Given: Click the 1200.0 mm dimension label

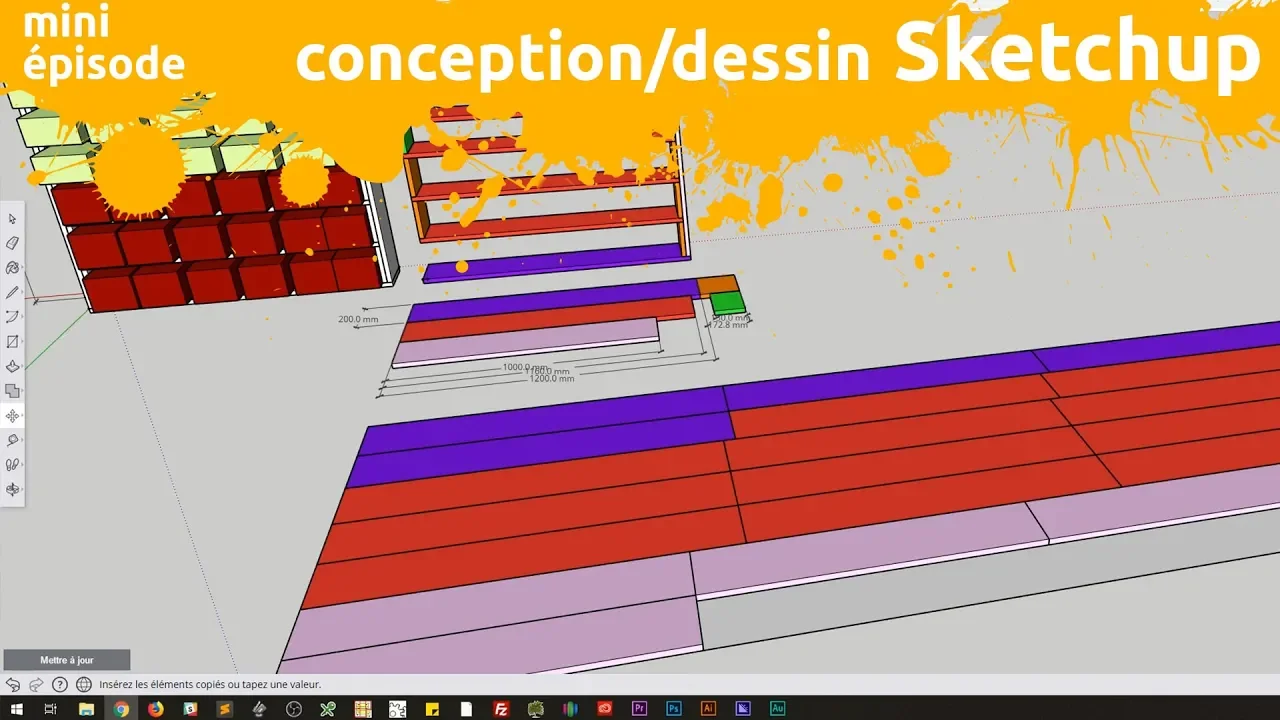Looking at the screenshot, I should point(551,378).
